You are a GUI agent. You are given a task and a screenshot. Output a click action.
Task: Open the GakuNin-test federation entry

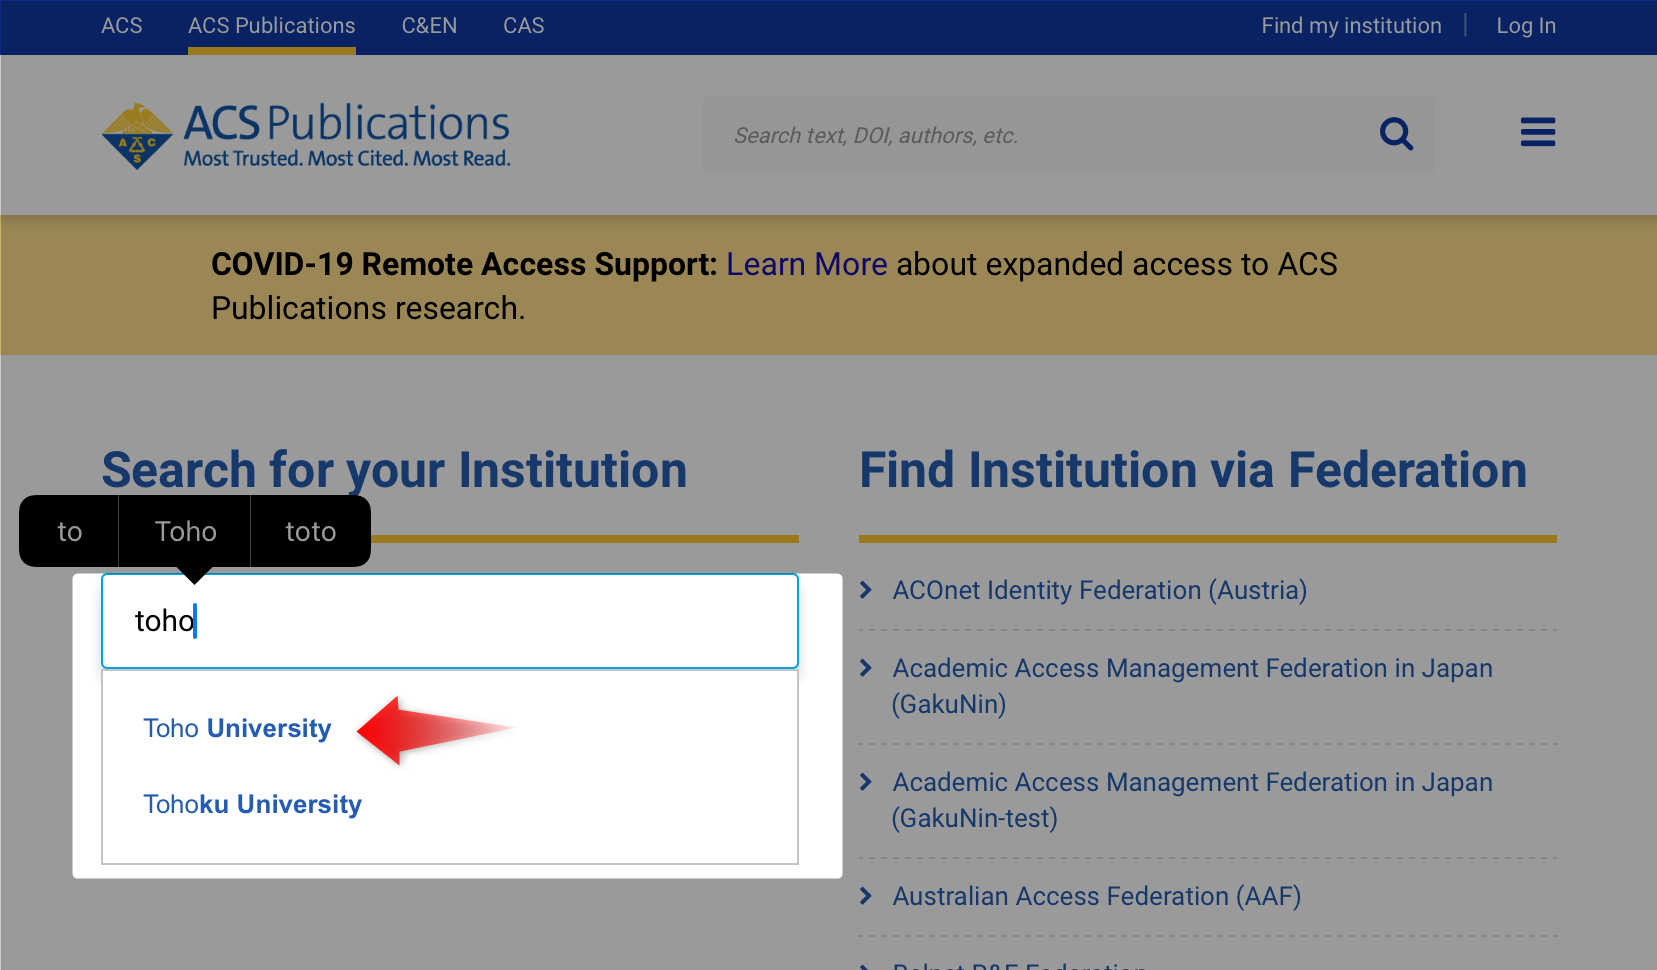click(x=1192, y=800)
